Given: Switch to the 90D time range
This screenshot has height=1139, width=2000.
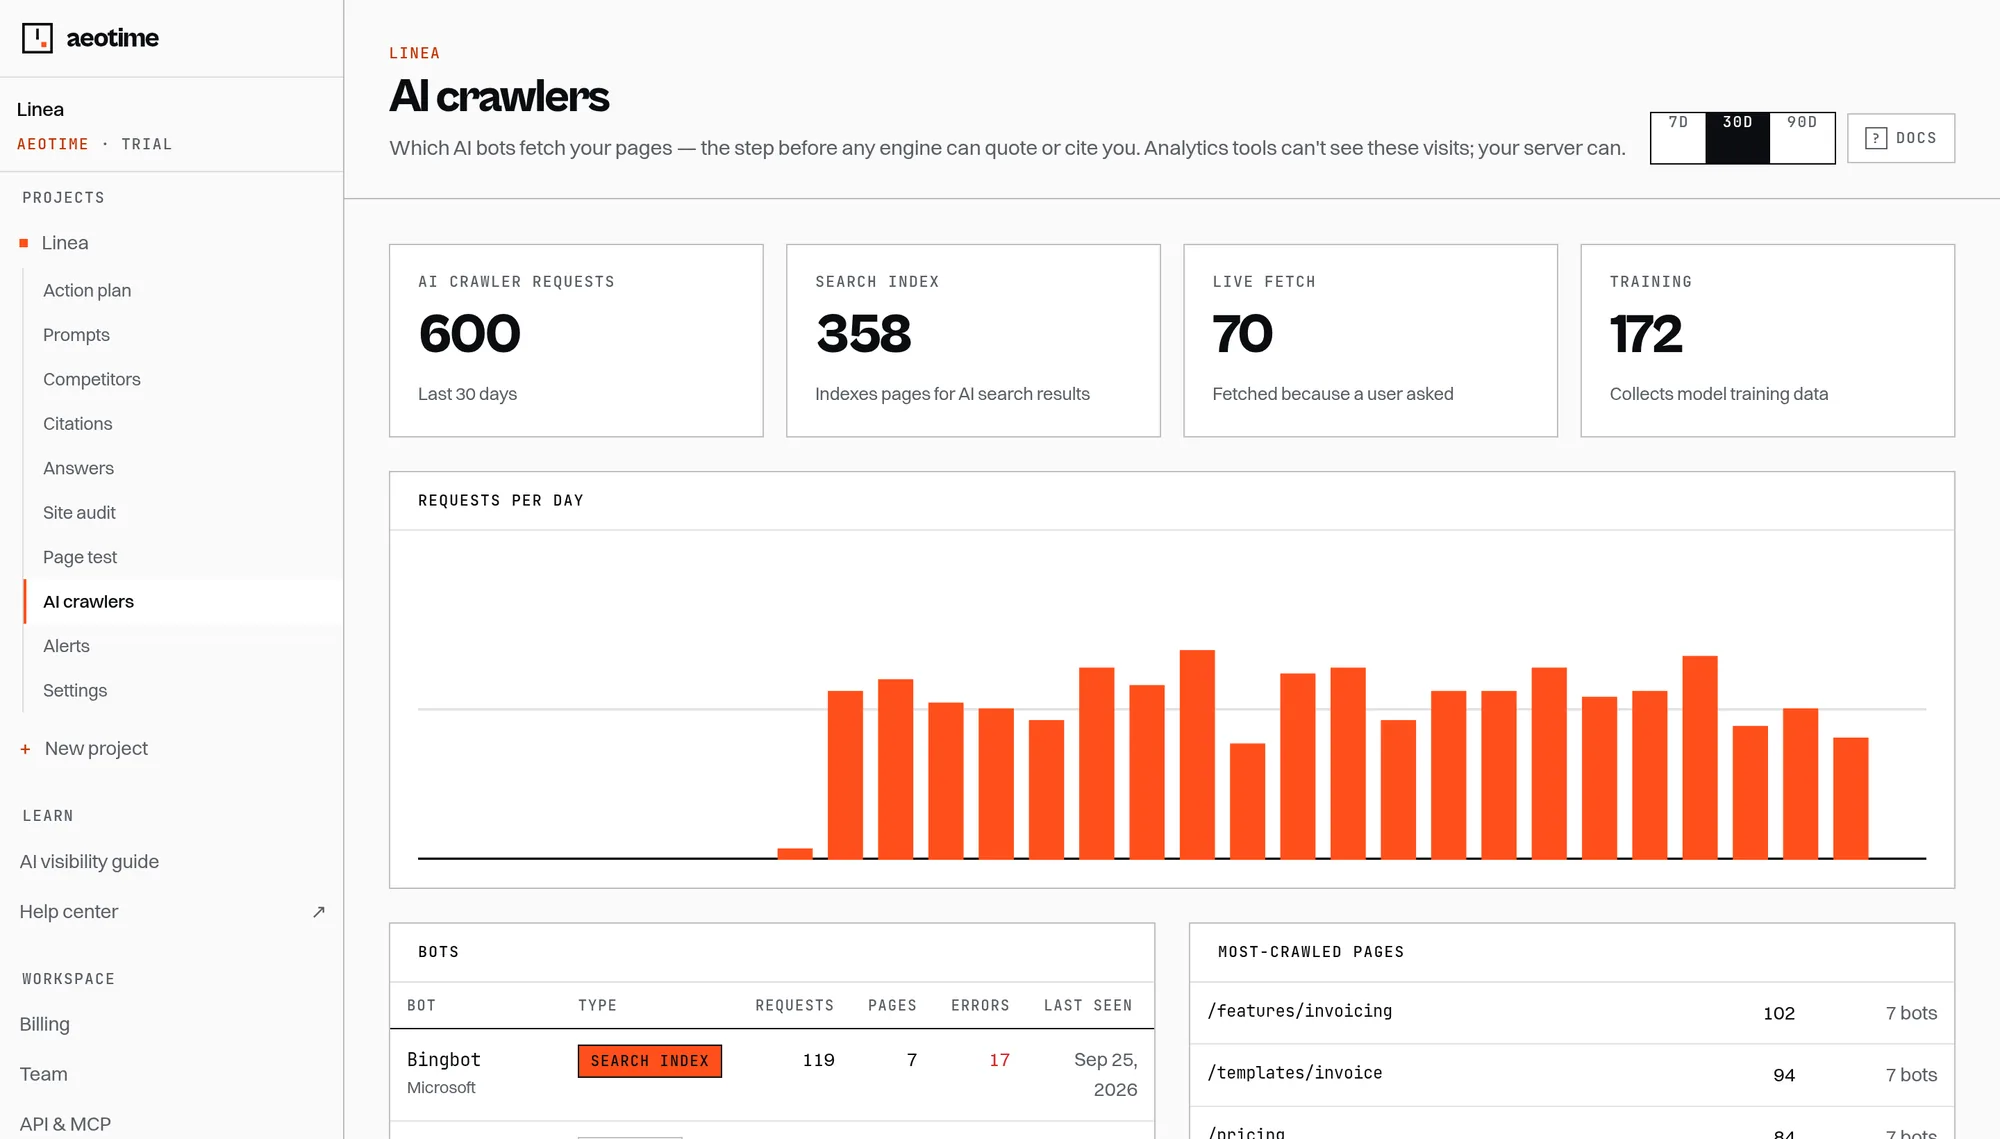Looking at the screenshot, I should 1802,138.
